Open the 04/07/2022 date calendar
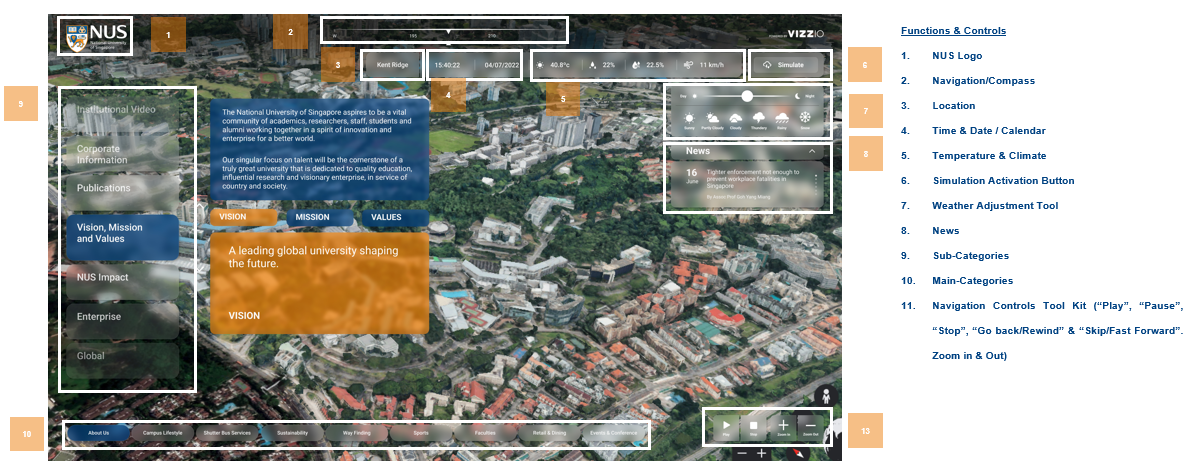Viewport: 1192px width, 469px height. 501,65
